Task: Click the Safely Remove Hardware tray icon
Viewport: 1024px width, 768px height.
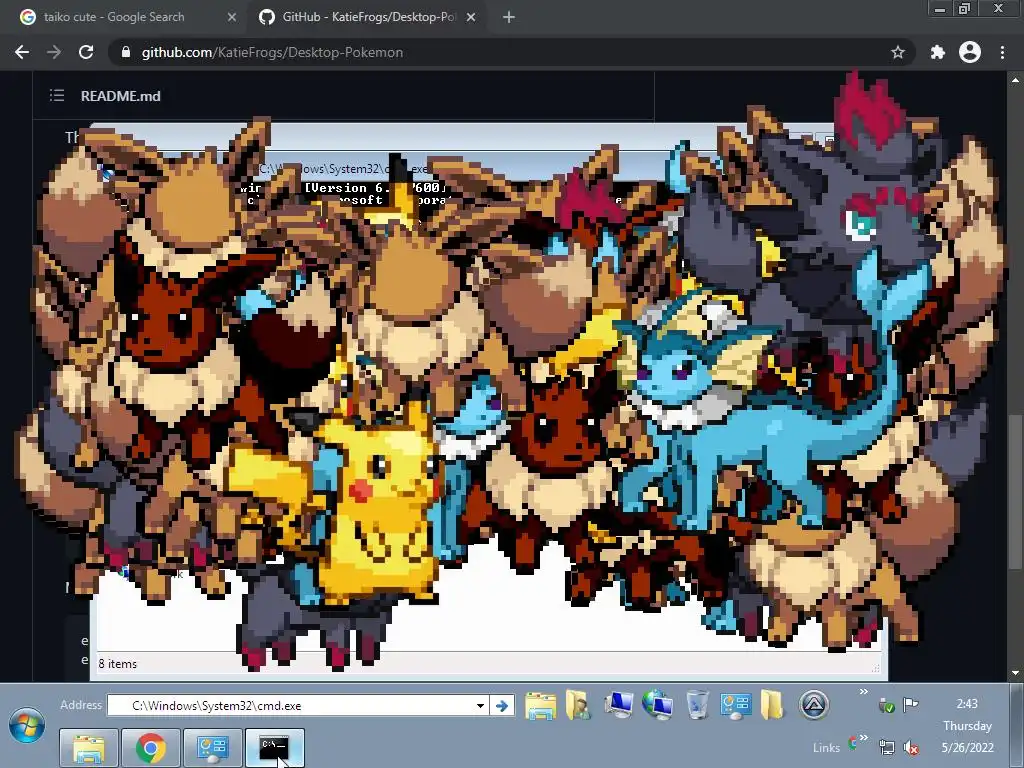Action: [x=886, y=705]
